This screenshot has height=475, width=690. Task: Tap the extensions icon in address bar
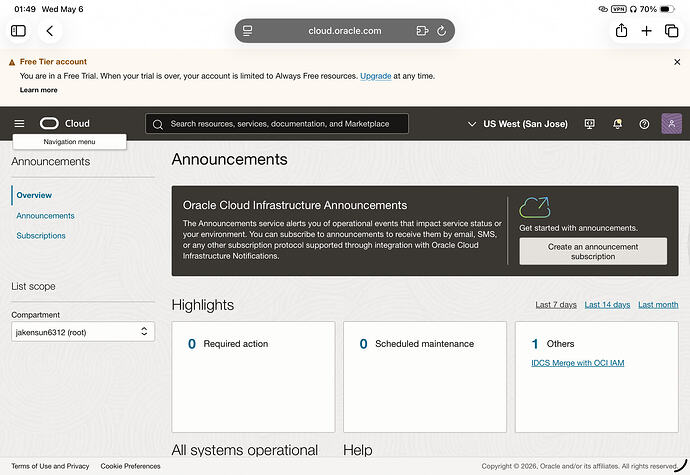(422, 31)
